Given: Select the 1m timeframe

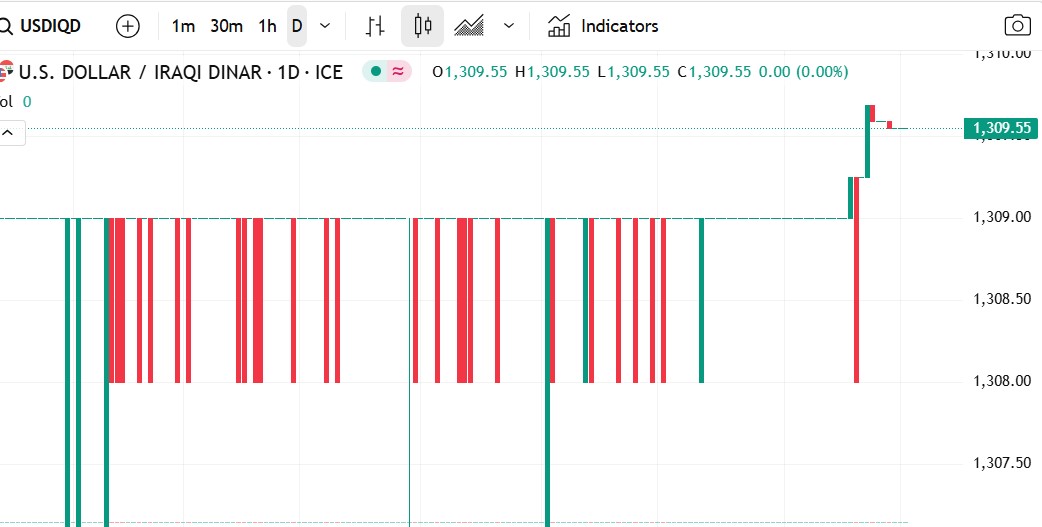Looking at the screenshot, I should point(183,26).
